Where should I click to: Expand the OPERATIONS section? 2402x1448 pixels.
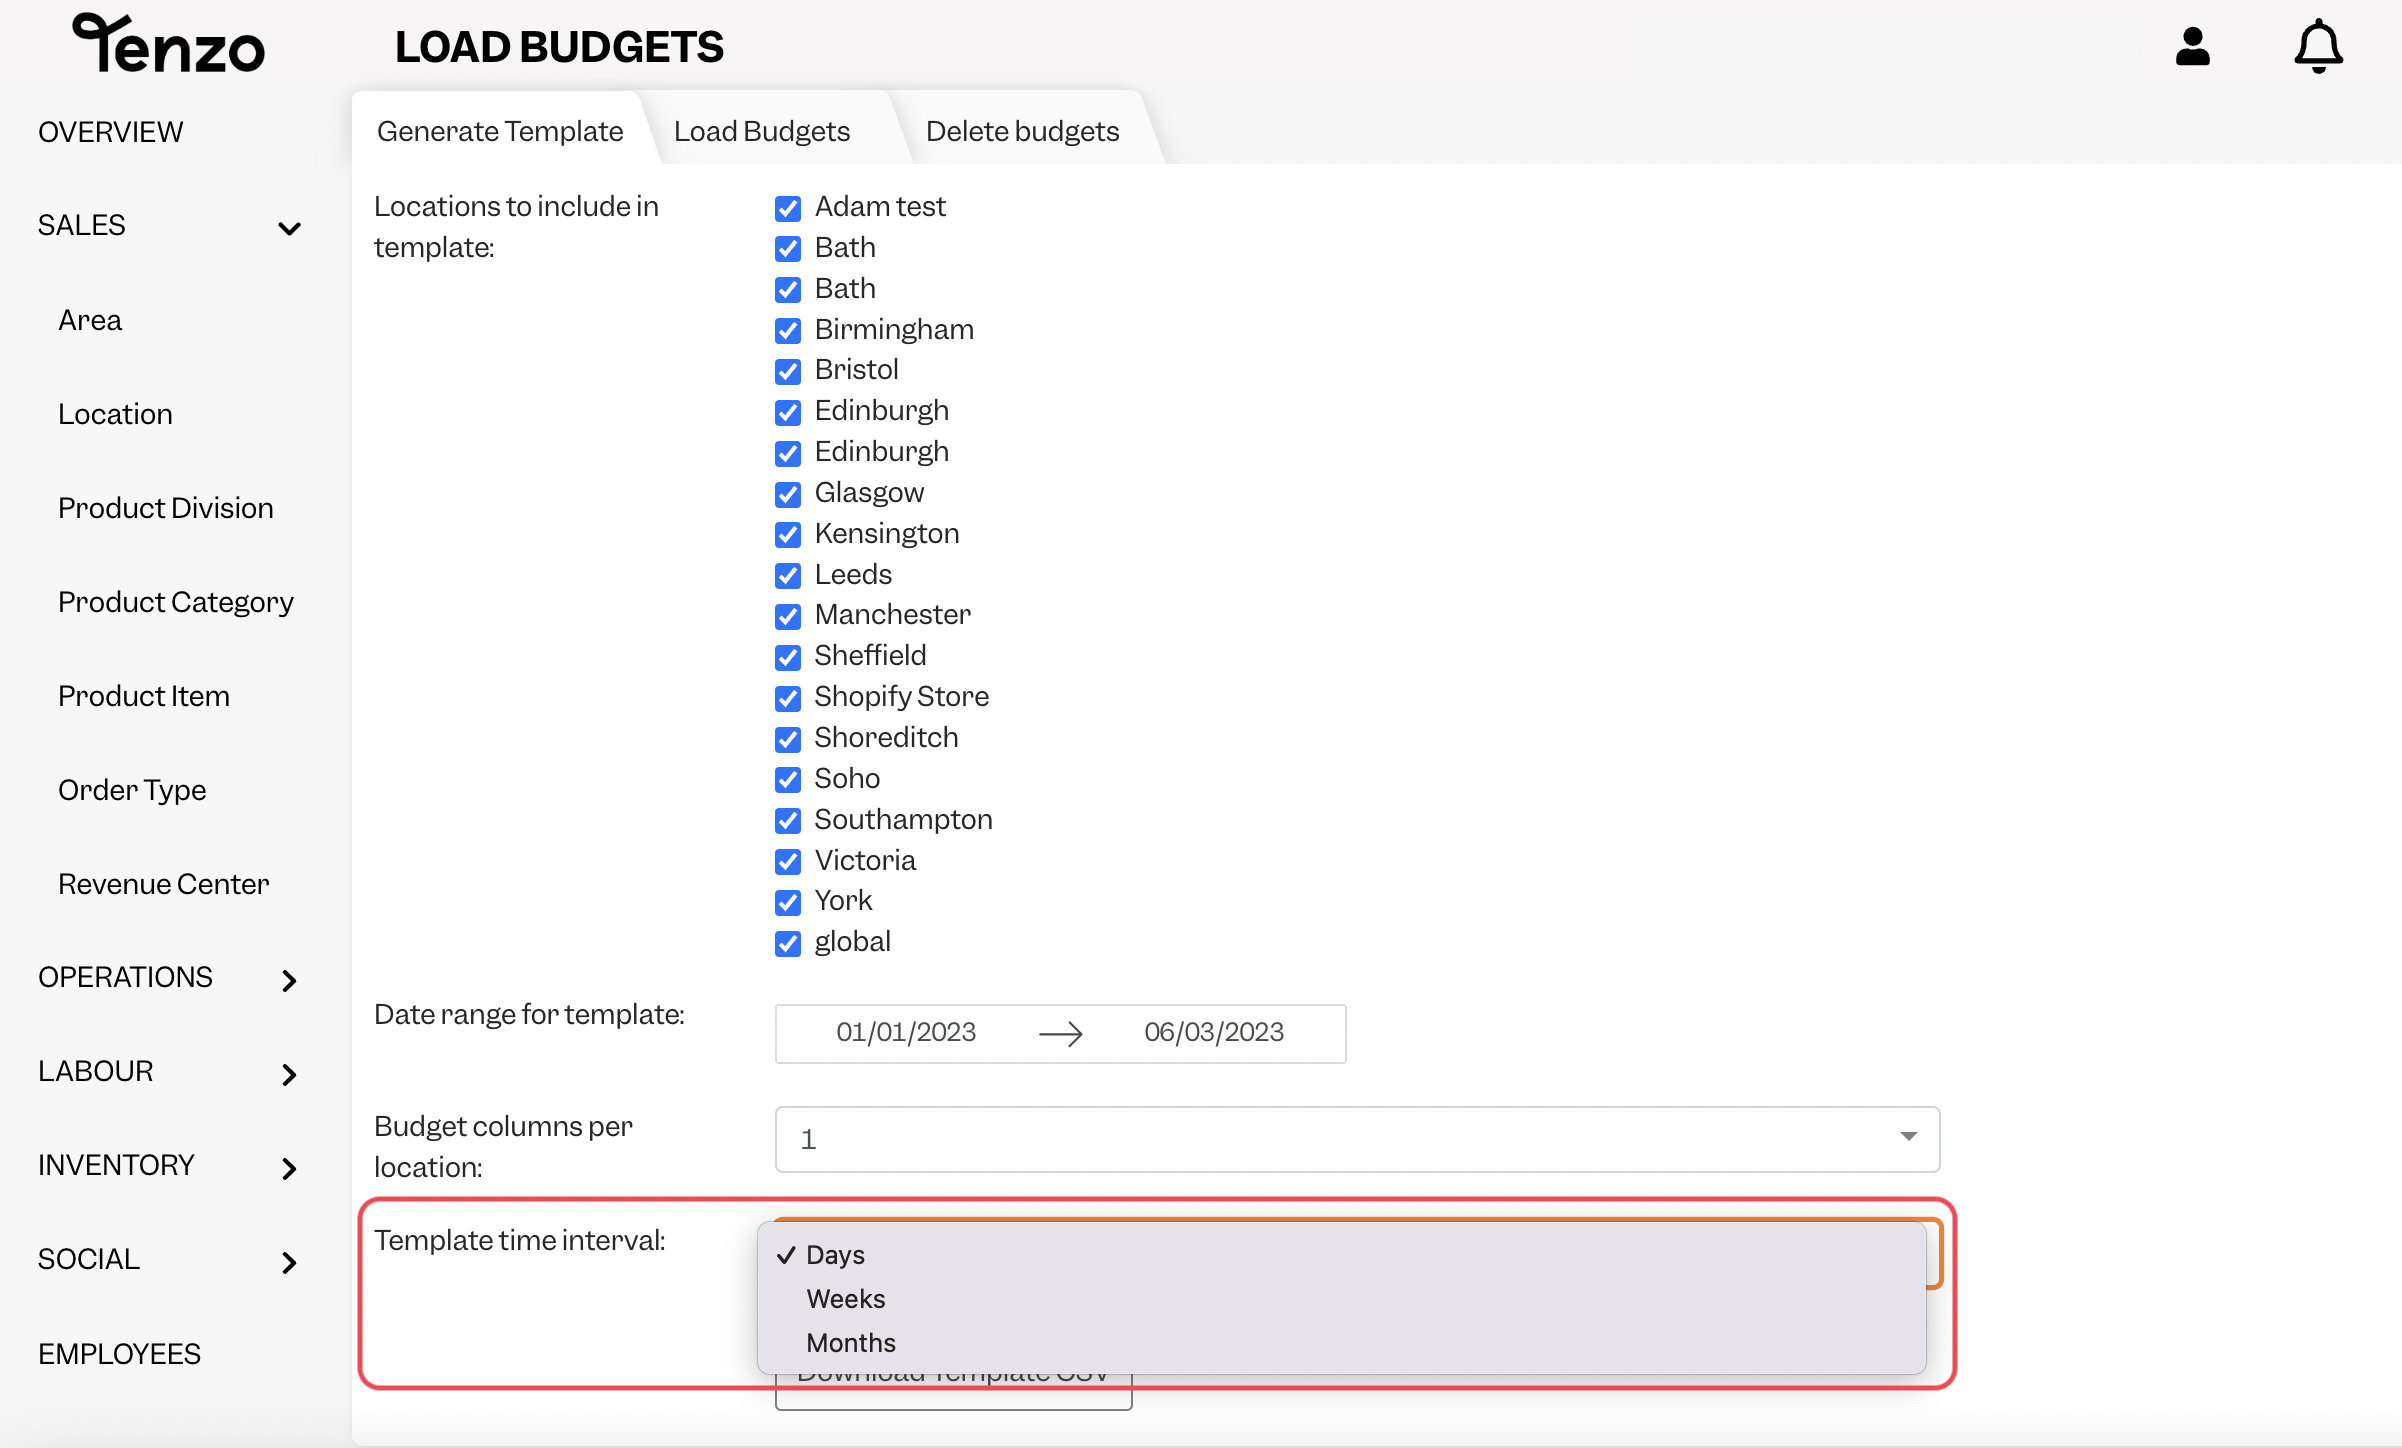tap(289, 980)
